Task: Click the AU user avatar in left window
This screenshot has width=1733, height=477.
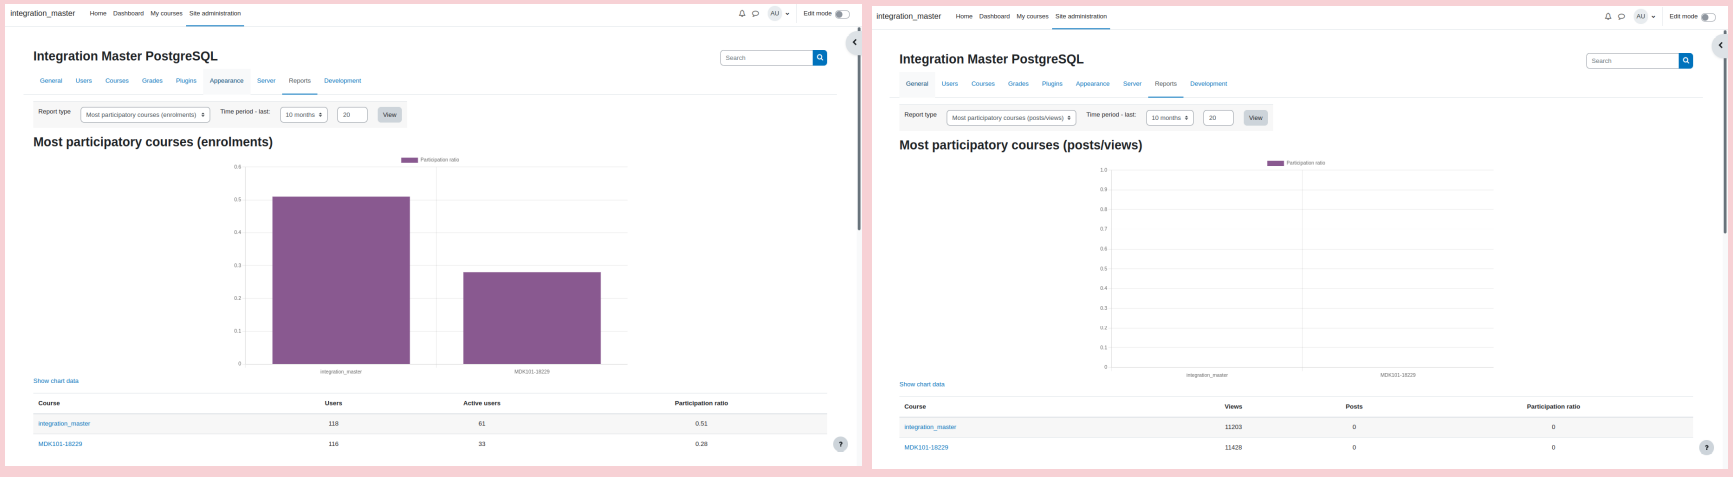Action: (x=774, y=14)
